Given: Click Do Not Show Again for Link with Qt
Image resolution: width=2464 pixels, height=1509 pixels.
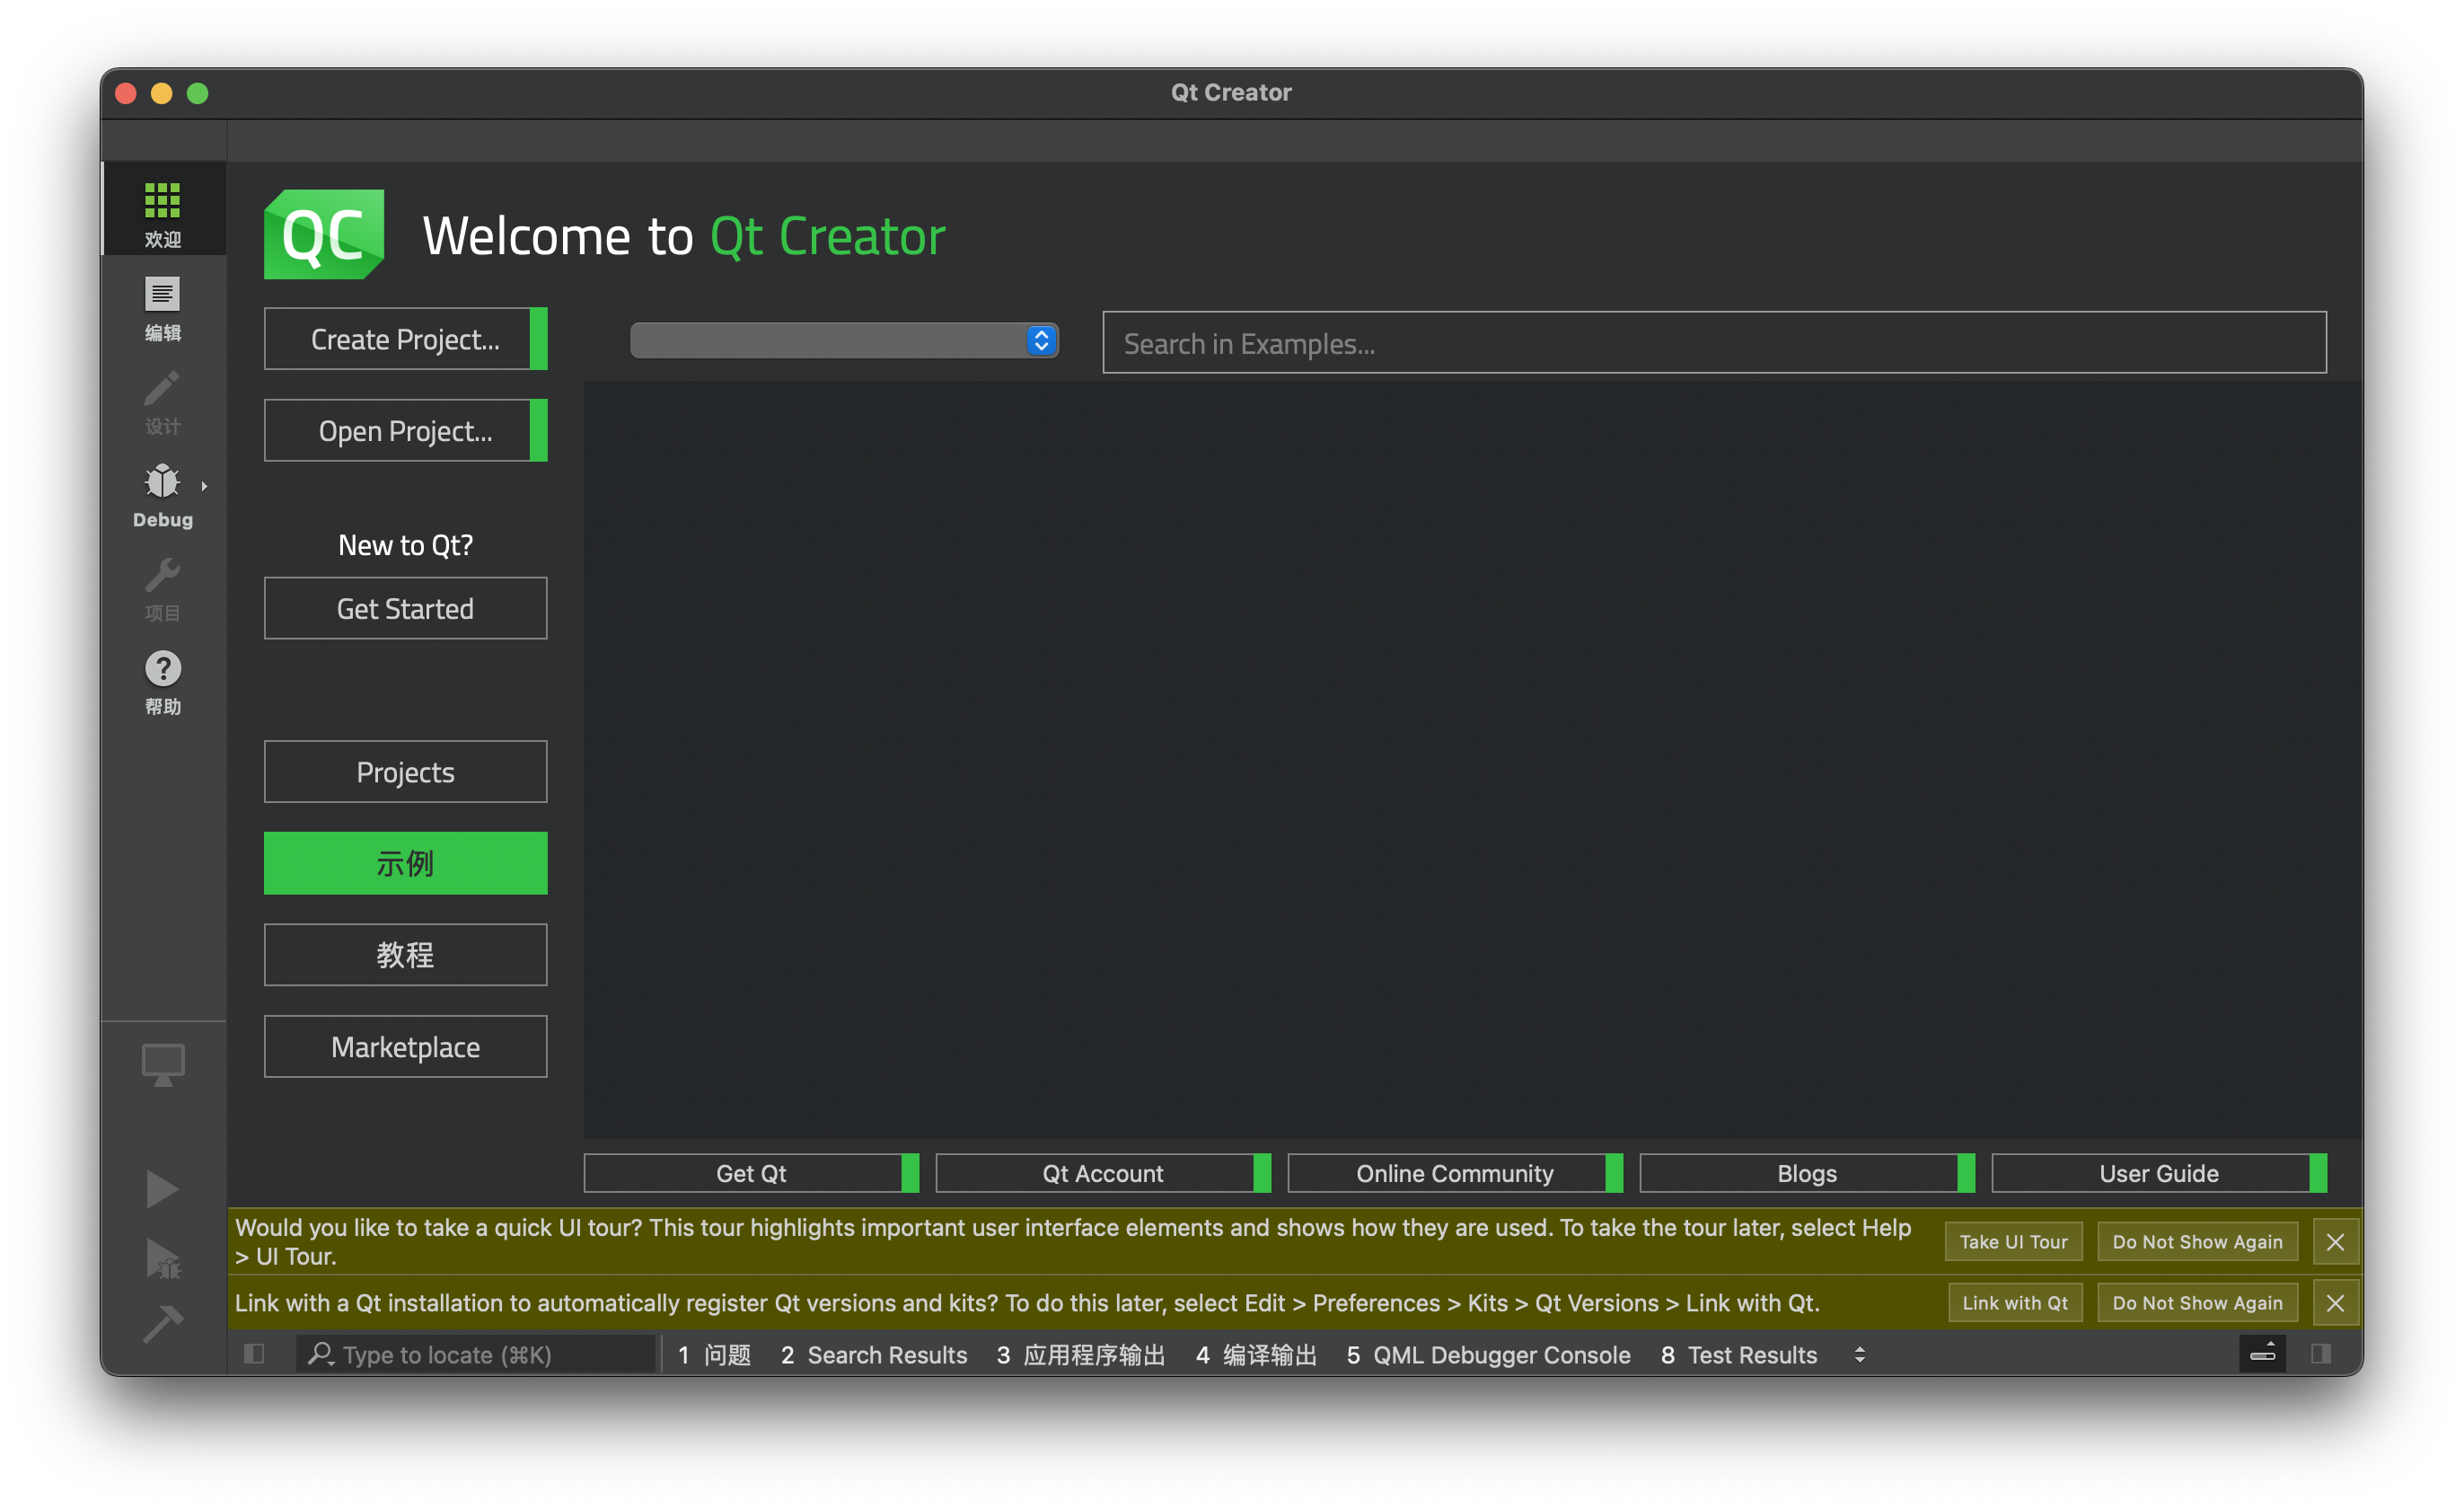Looking at the screenshot, I should coord(2197,1303).
